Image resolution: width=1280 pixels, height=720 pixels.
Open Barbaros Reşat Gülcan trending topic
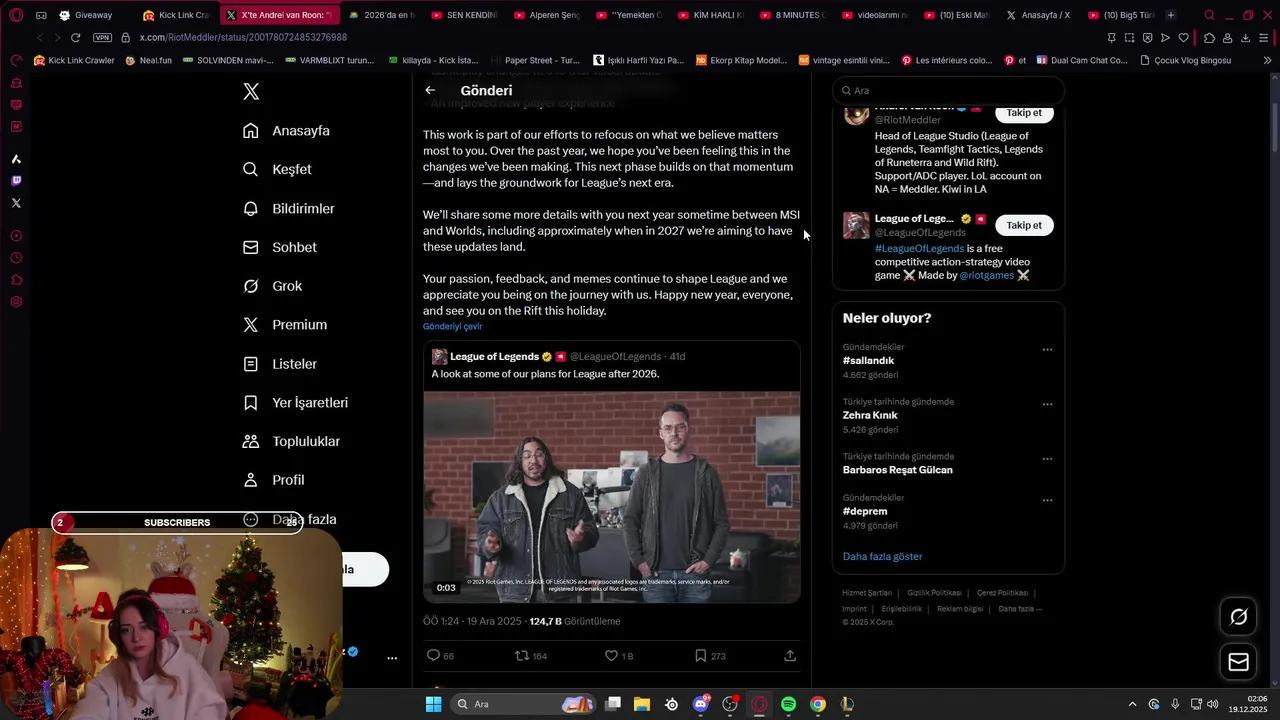click(897, 470)
